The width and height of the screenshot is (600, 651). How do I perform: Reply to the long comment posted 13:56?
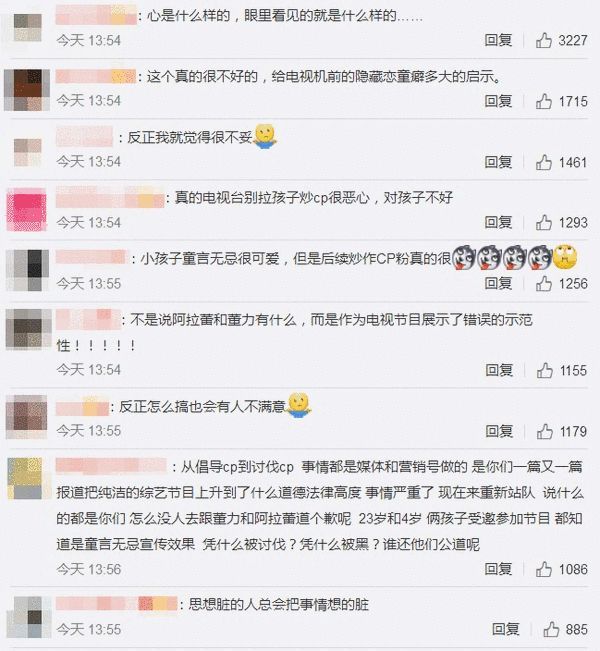pyautogui.click(x=498, y=569)
